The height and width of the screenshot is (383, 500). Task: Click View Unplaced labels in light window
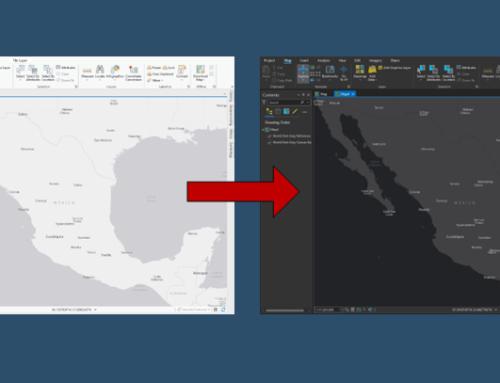click(160, 74)
